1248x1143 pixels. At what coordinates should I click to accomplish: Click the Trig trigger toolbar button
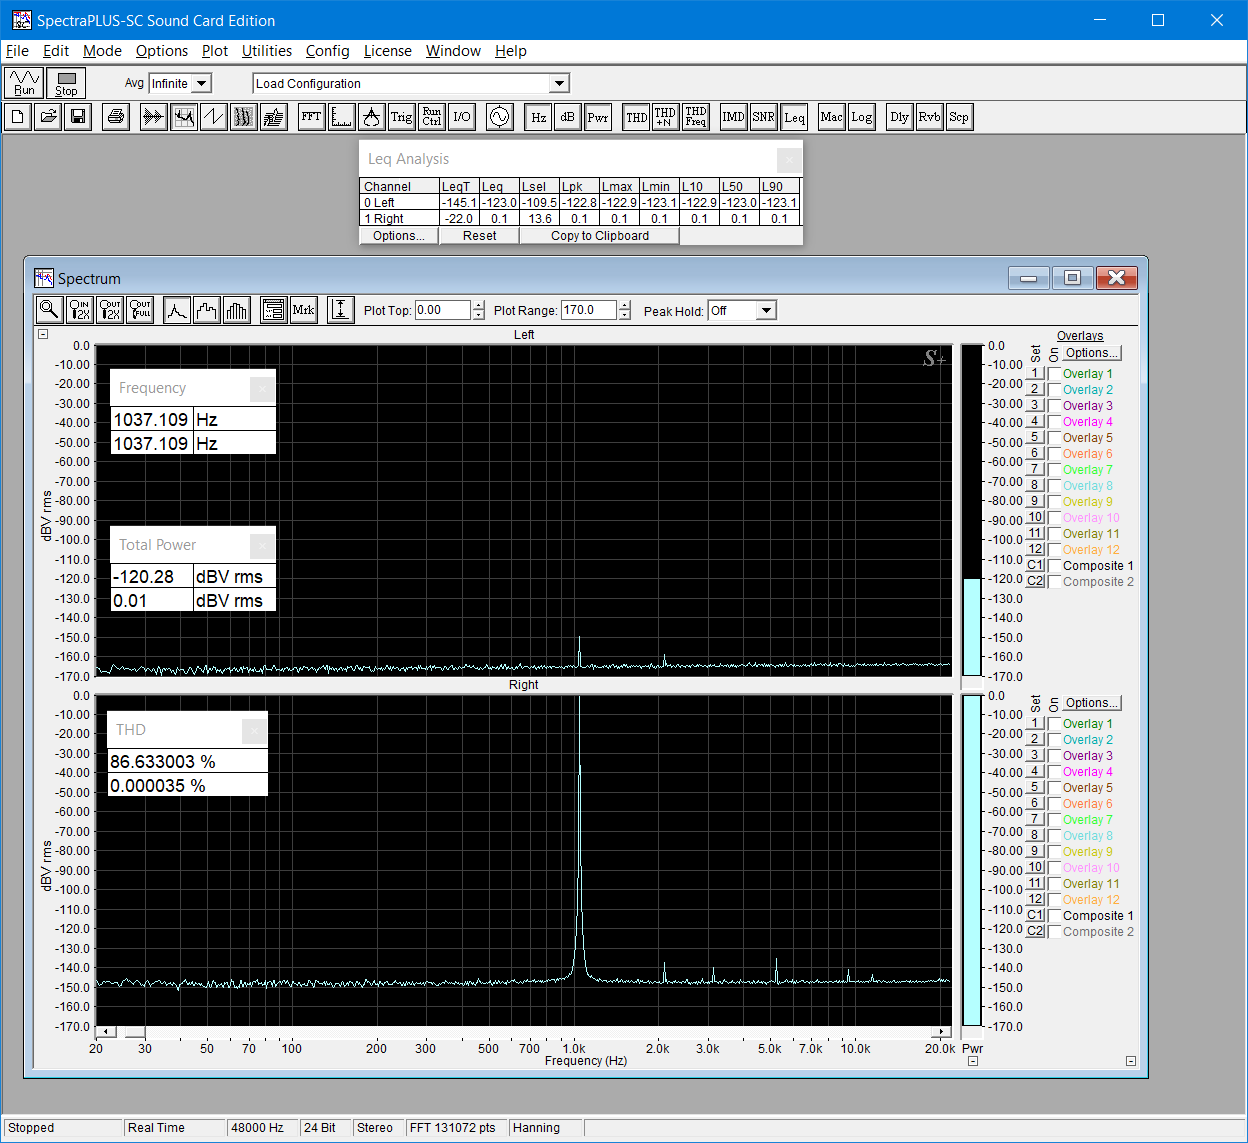[x=401, y=117]
